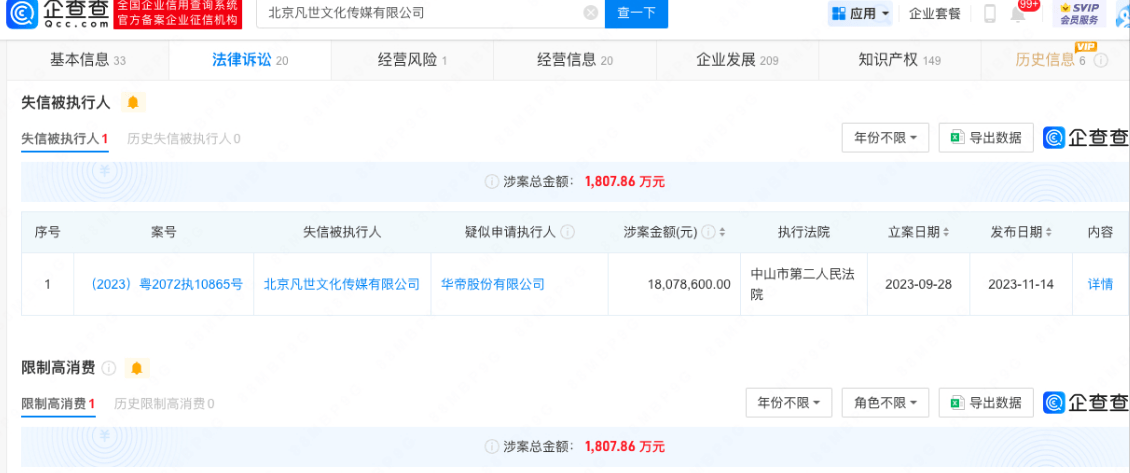Switch to 基本信息 tab
The height and width of the screenshot is (473, 1130).
pyautogui.click(x=88, y=61)
